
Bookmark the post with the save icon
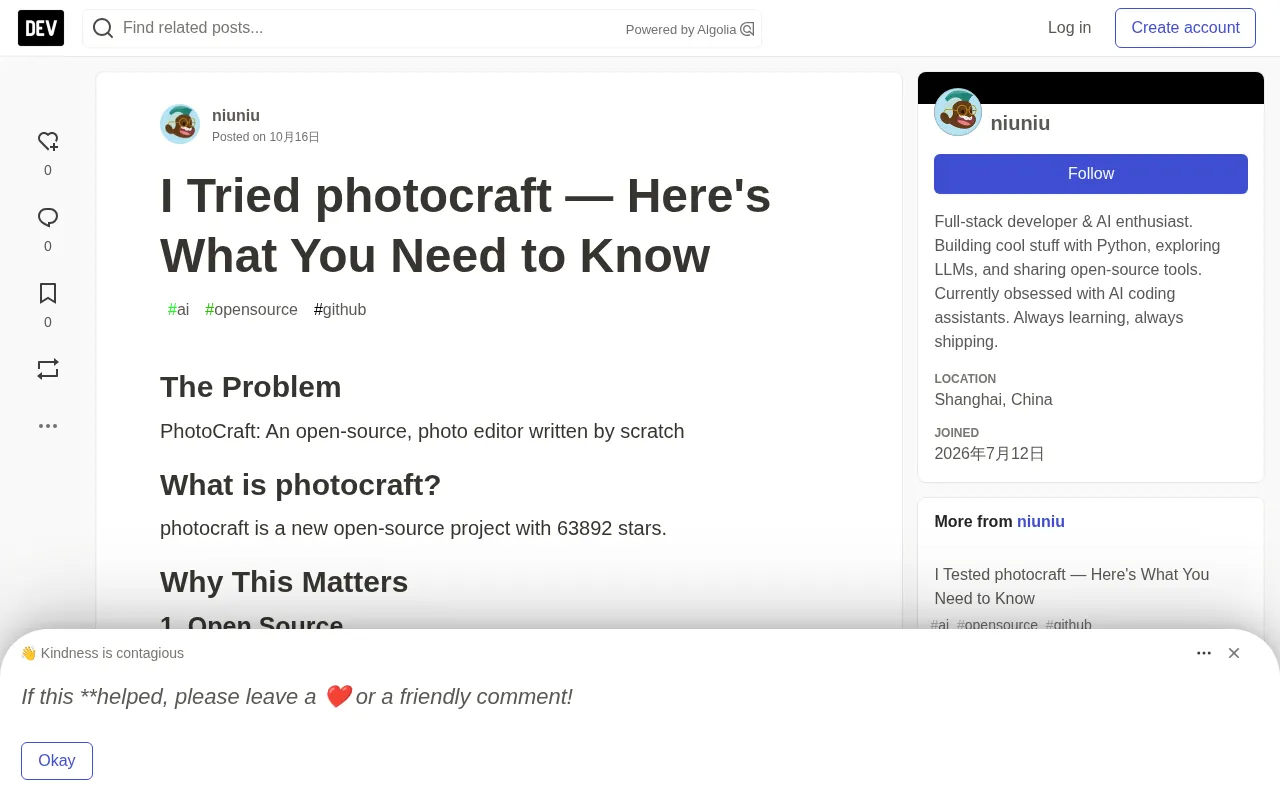[x=48, y=293]
